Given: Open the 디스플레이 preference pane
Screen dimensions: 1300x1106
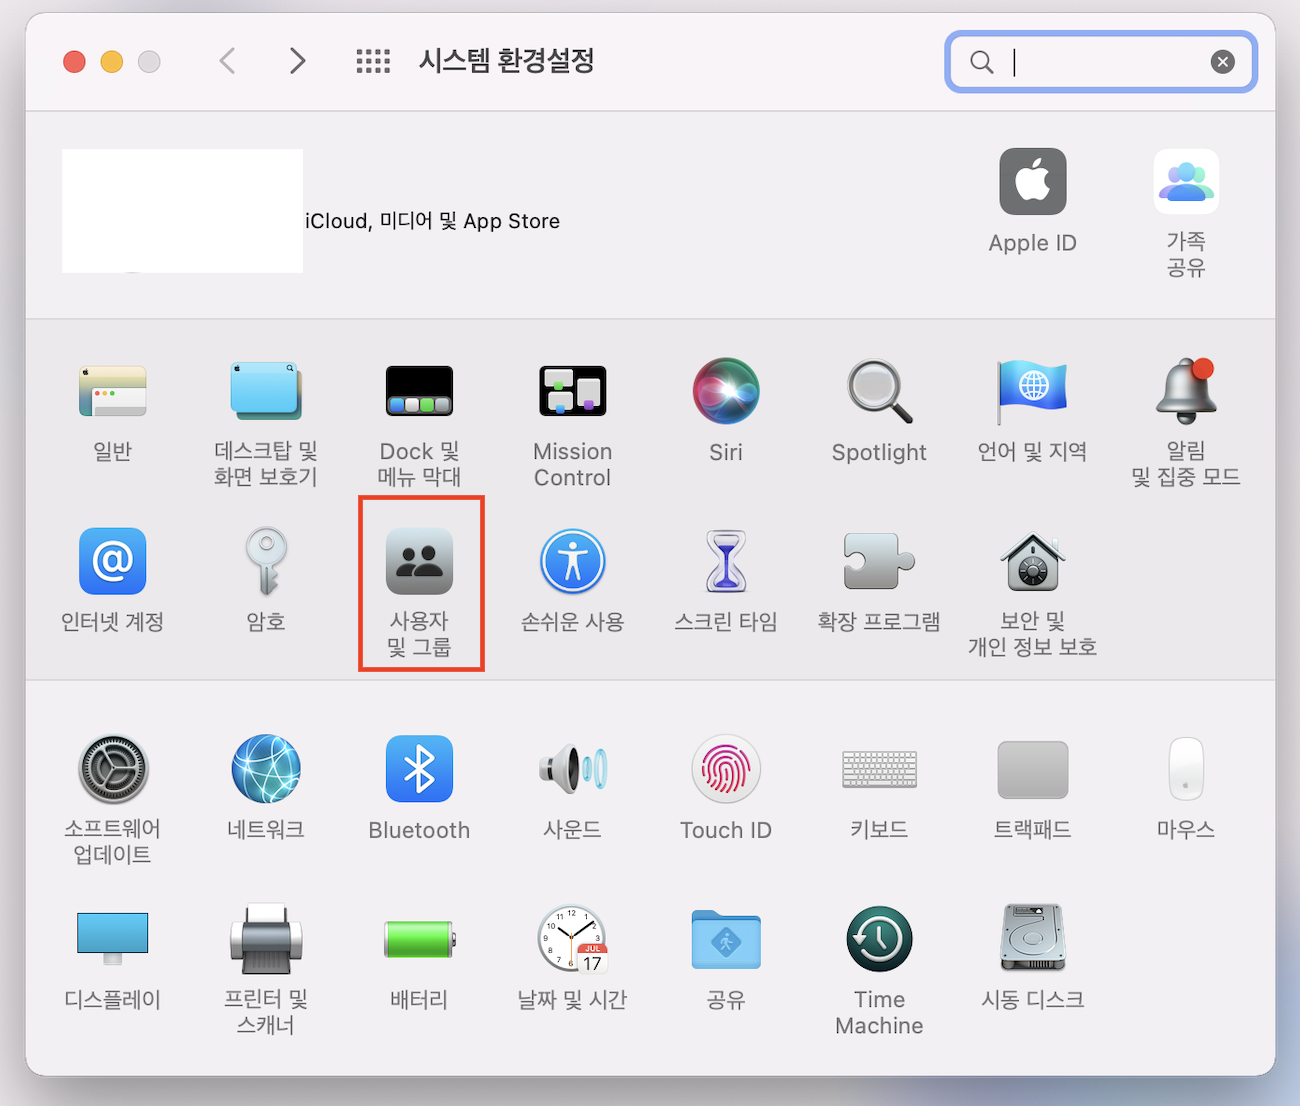Looking at the screenshot, I should tap(112, 939).
